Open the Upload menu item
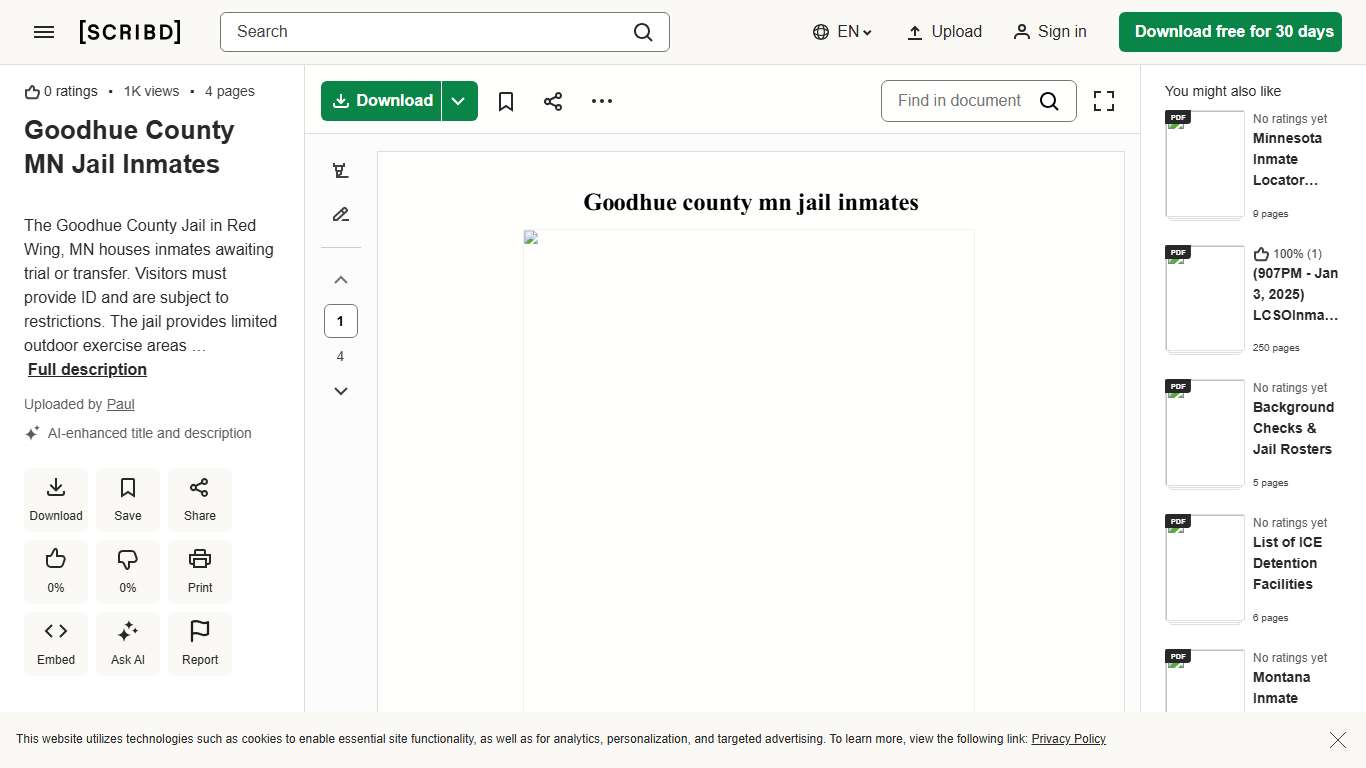Viewport: 1366px width, 768px height. point(943,32)
